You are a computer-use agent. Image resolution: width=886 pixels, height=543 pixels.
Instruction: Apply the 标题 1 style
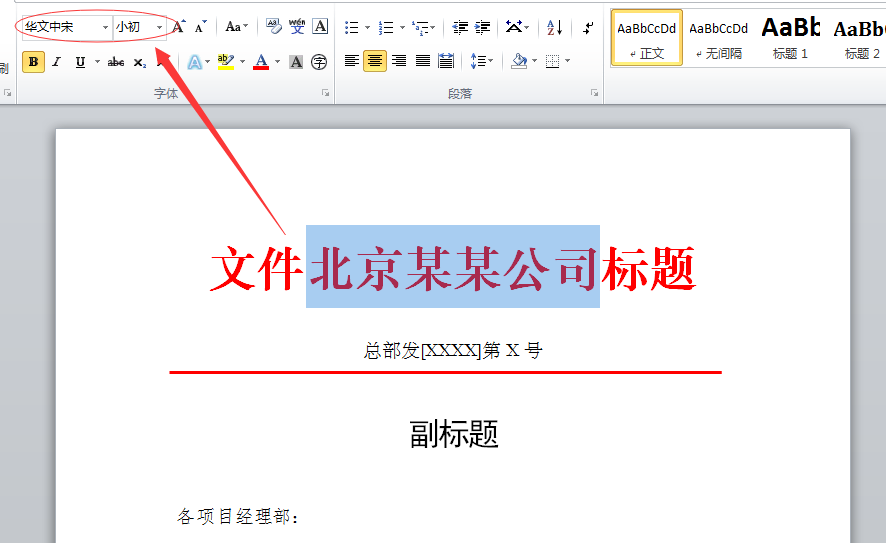[790, 38]
